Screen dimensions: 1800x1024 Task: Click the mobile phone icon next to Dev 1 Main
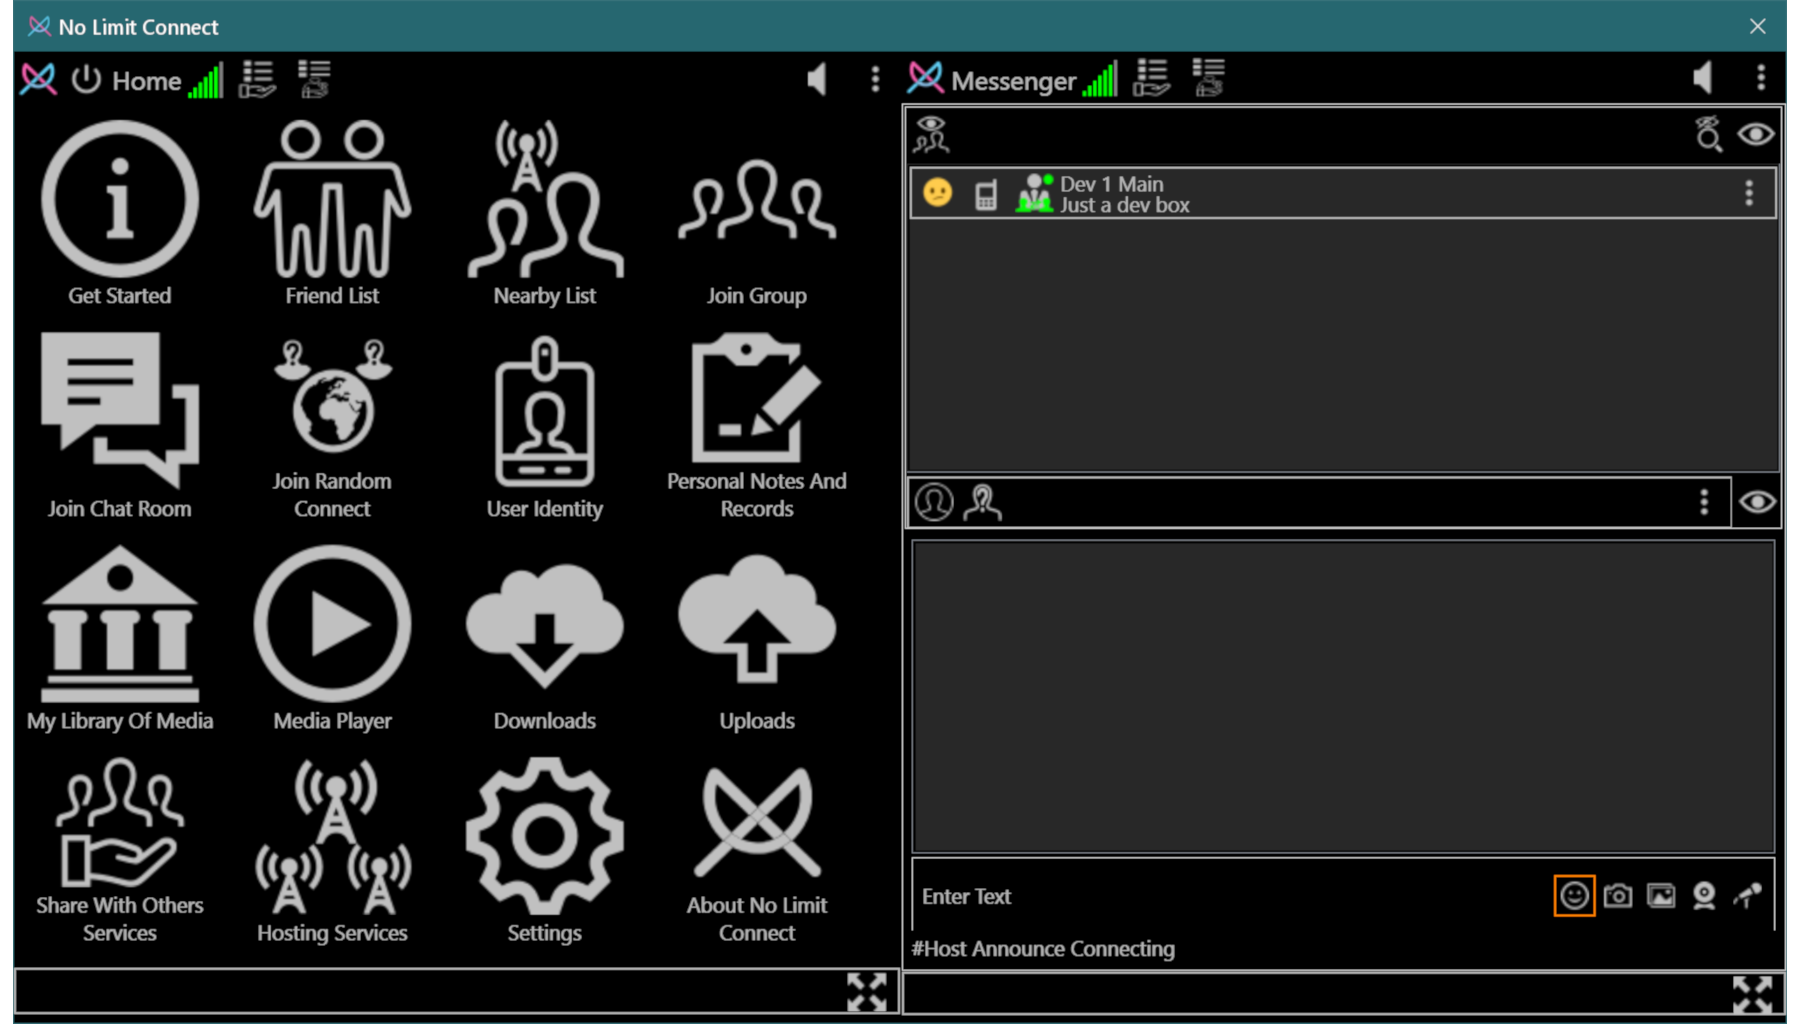click(x=986, y=193)
